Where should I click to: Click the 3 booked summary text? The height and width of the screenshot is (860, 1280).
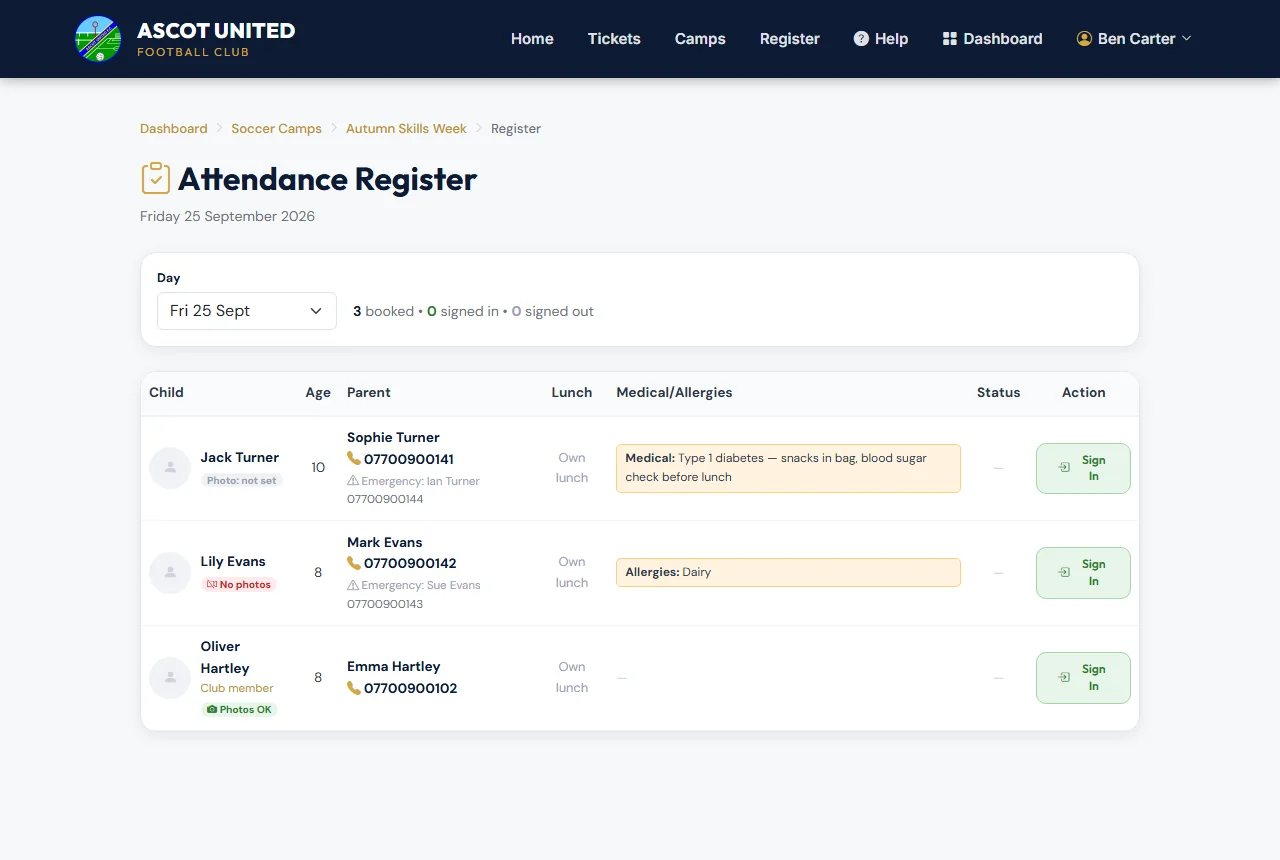pos(383,311)
